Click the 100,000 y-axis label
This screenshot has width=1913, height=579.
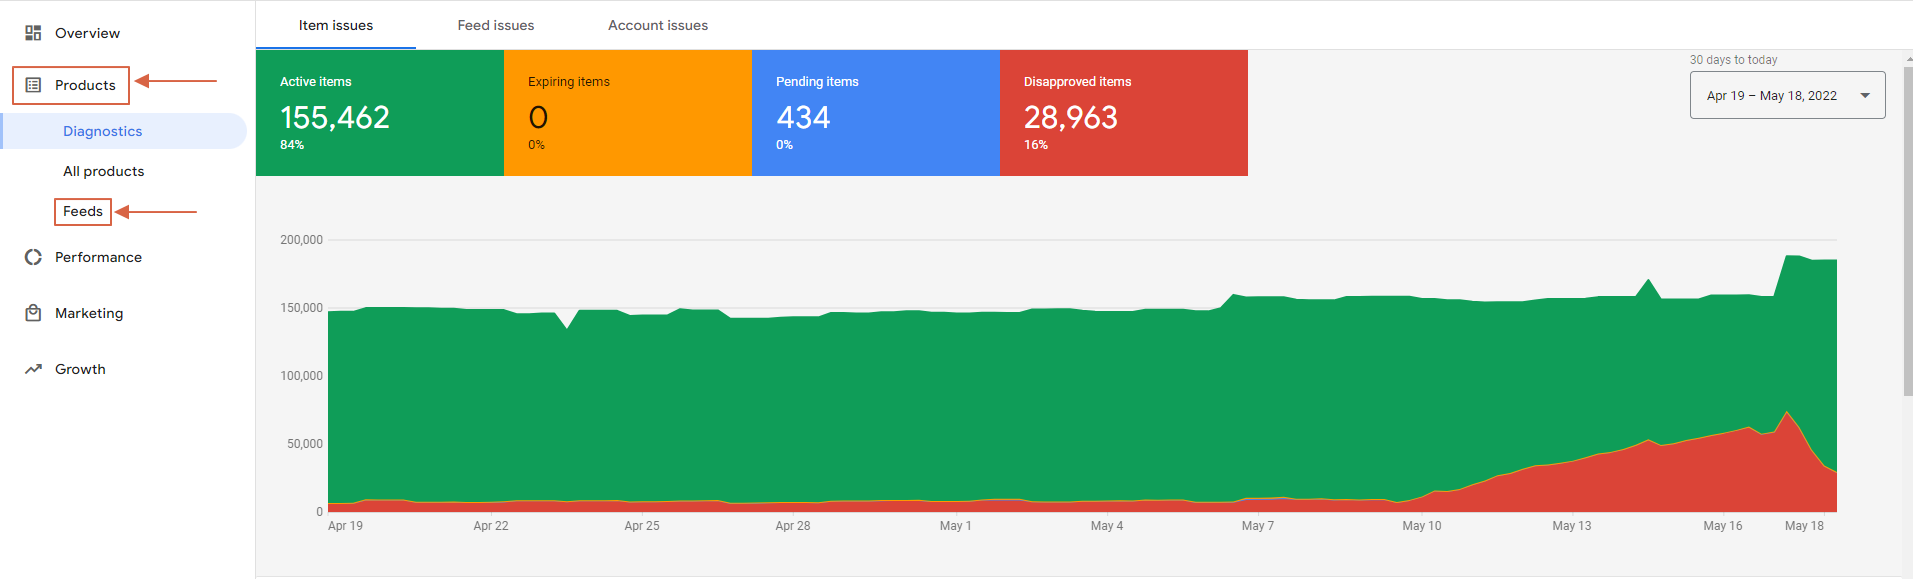pos(301,376)
